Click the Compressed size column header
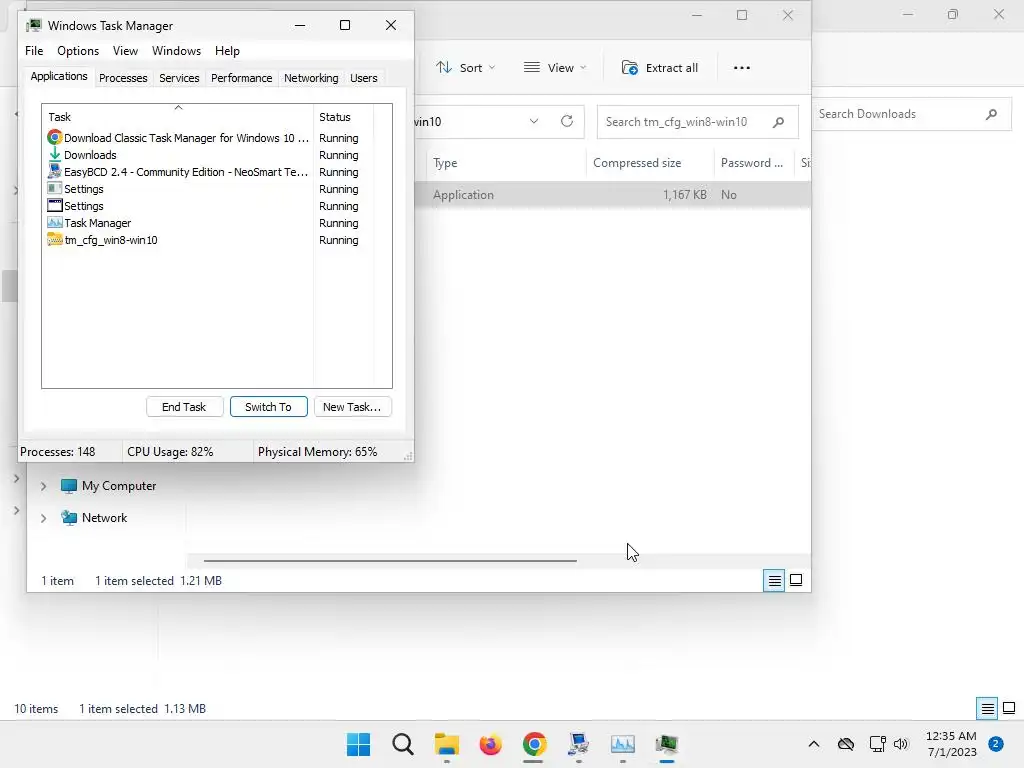 coord(649,163)
